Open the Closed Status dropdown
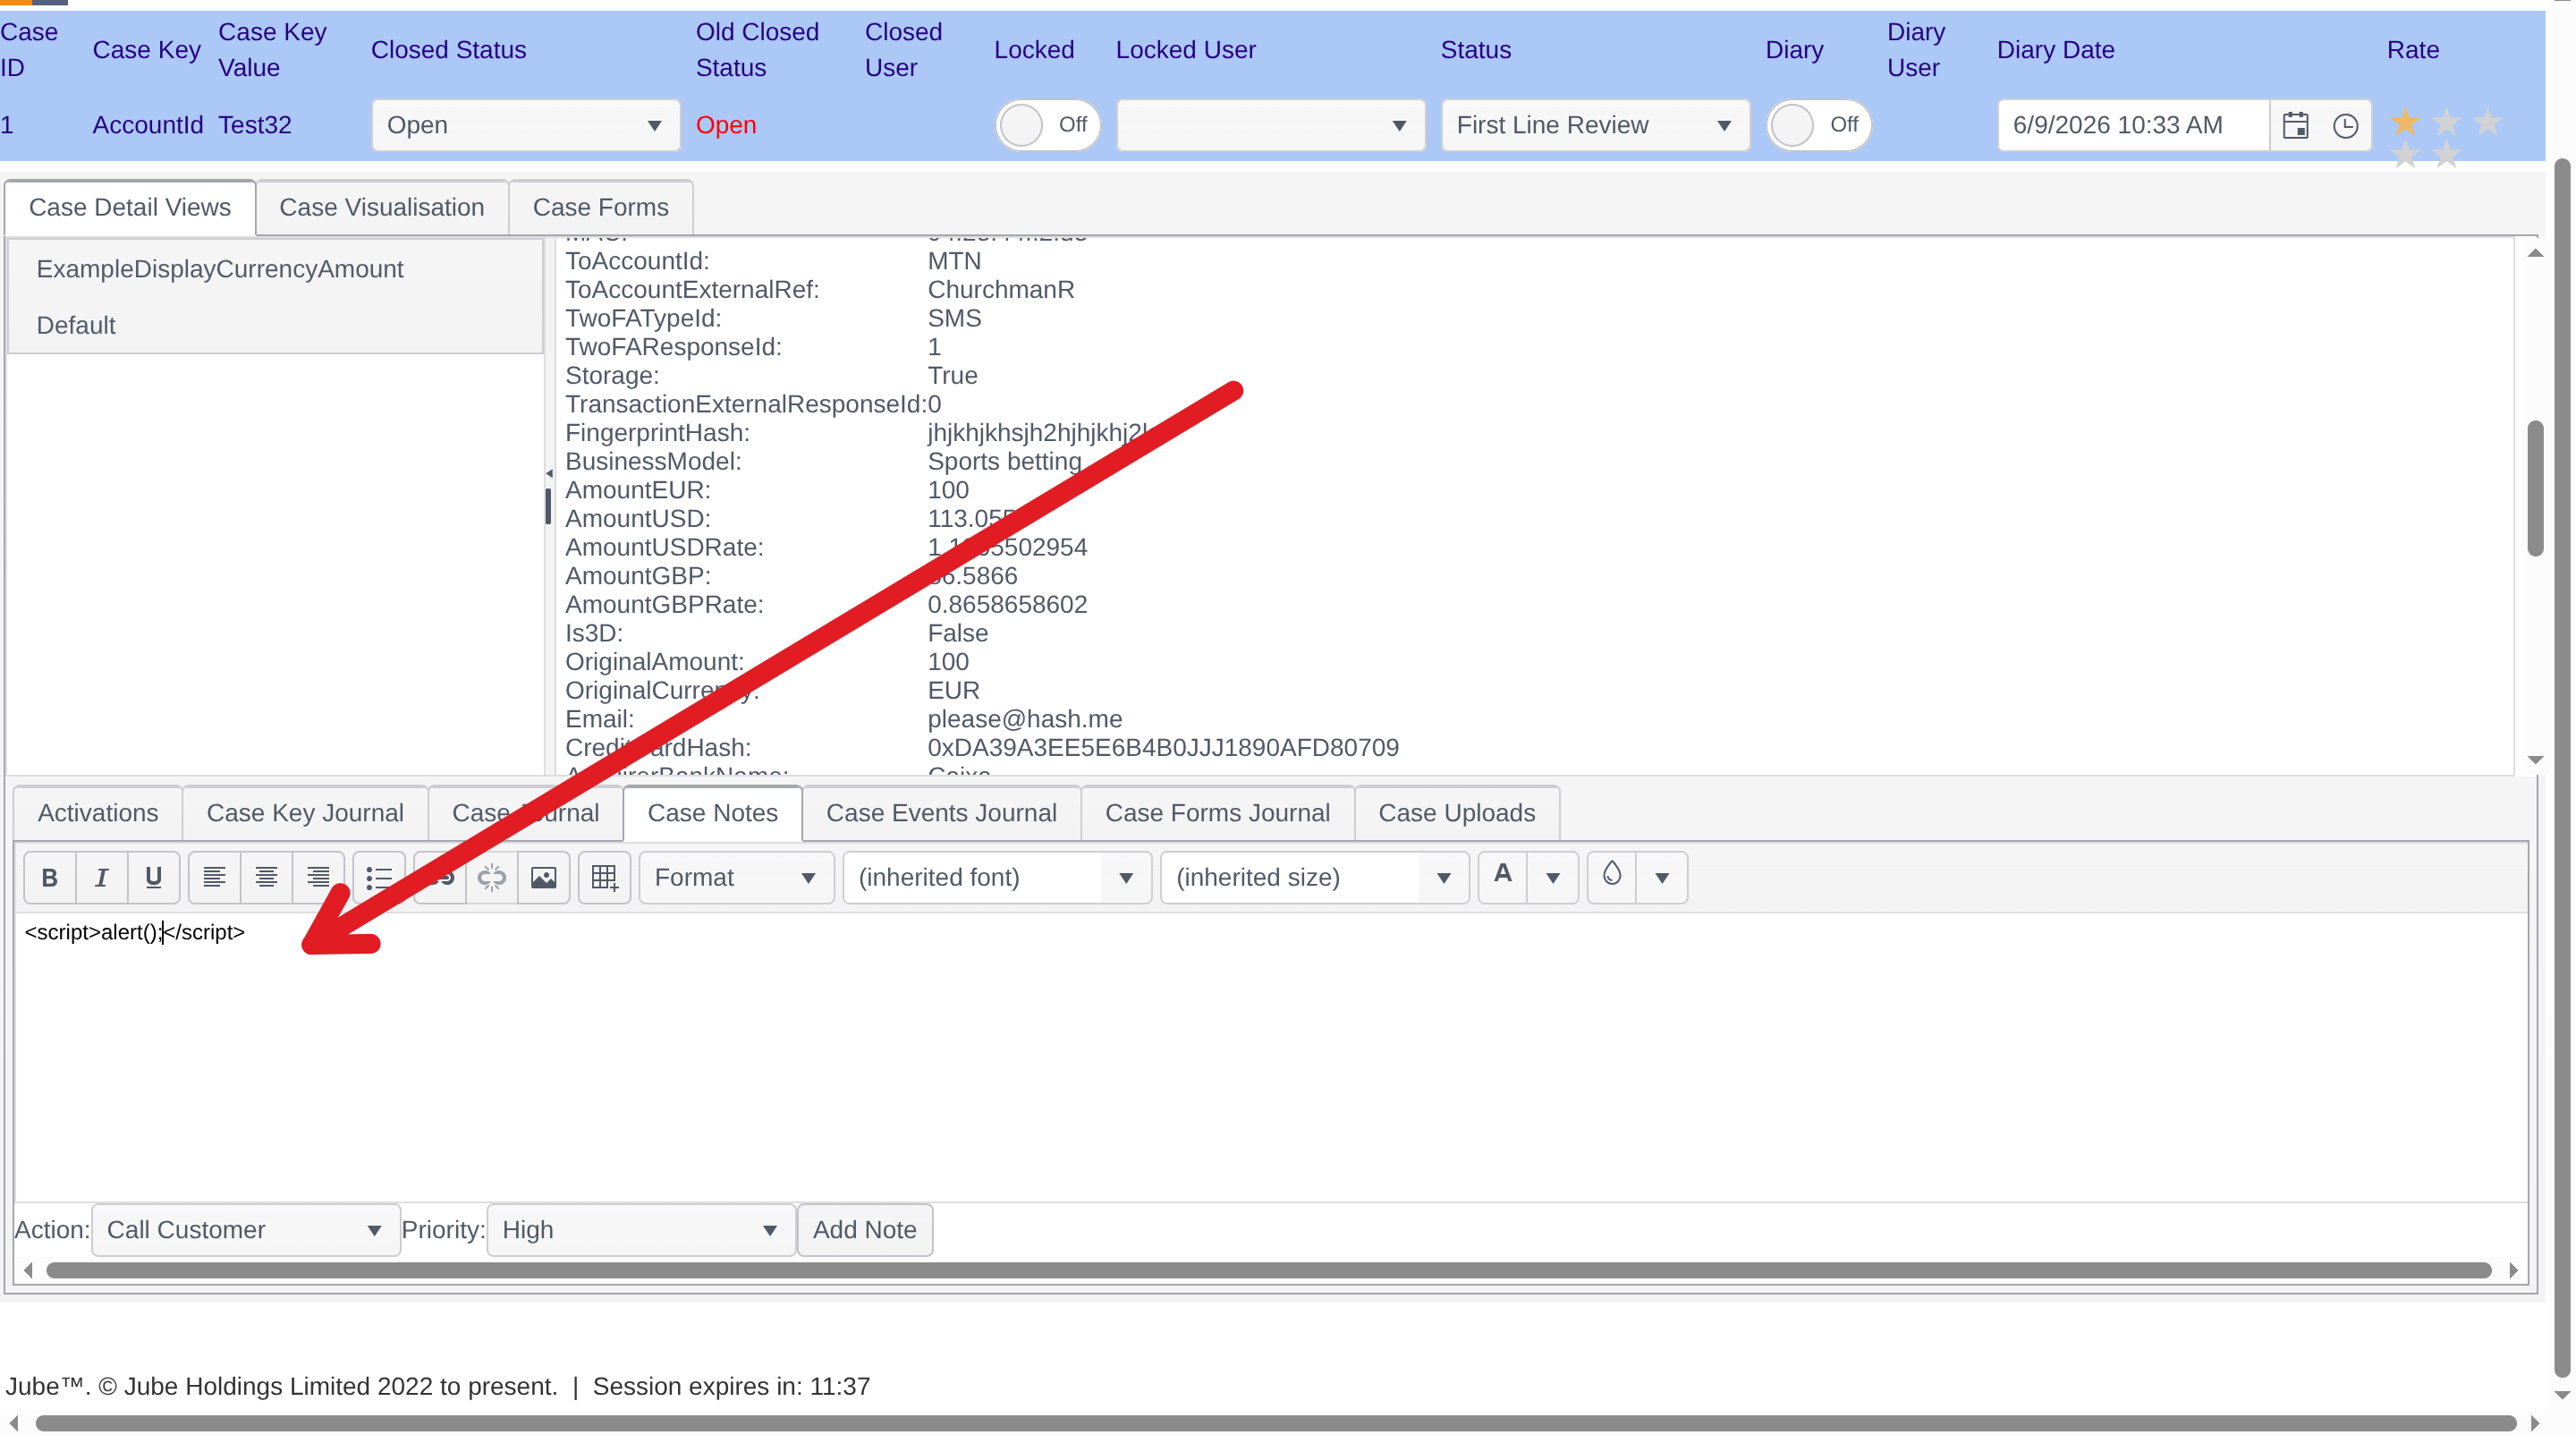Image resolution: width=2576 pixels, height=1435 pixels. tap(526, 125)
